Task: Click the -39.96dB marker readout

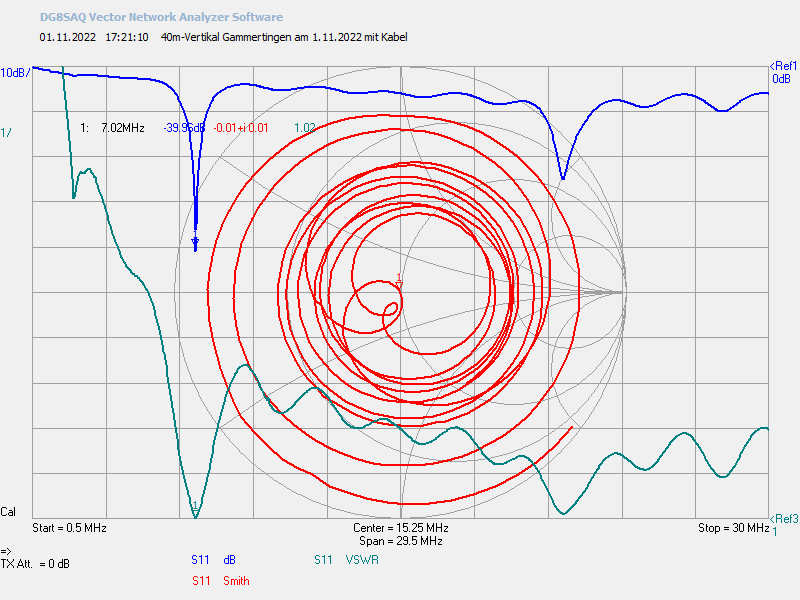Action: click(184, 128)
